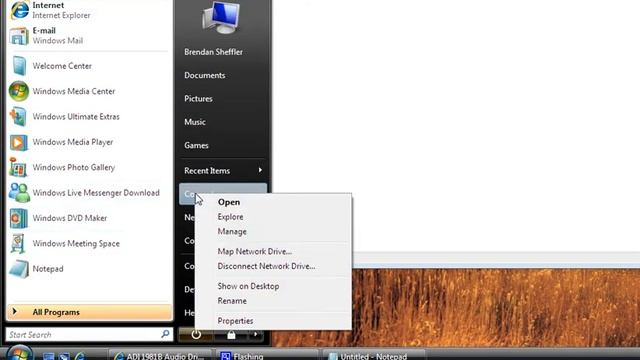Image resolution: width=640 pixels, height=360 pixels.
Task: Click Internet Explorer quick launch icon
Action: click(80, 356)
